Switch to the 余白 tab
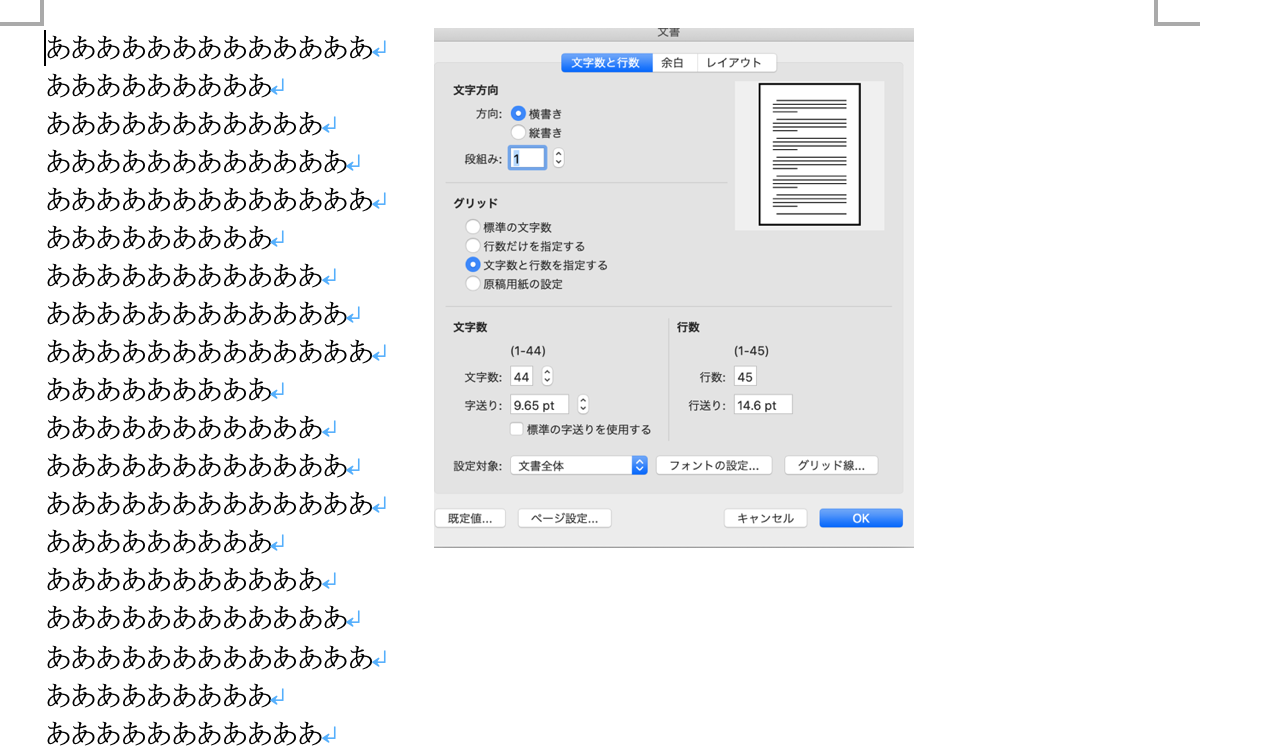 point(674,63)
